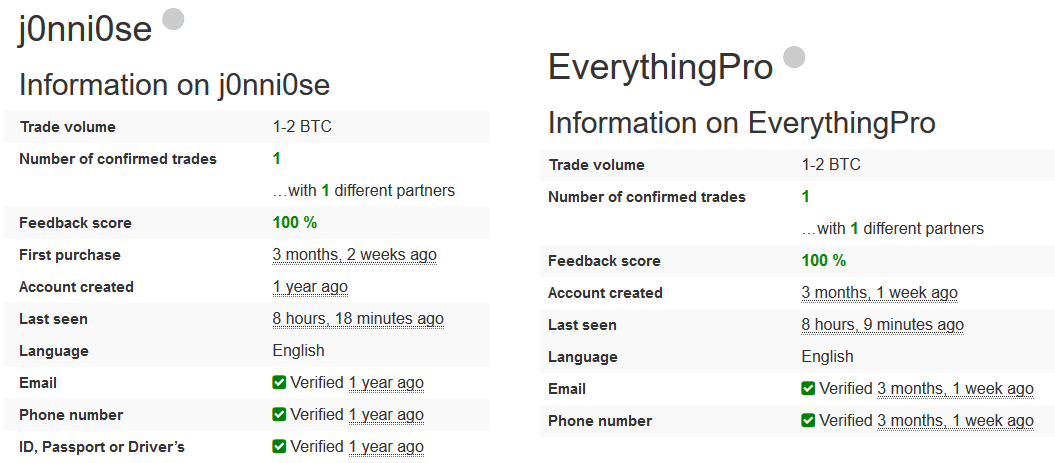Viewport: 1055px width, 463px height.
Task: Click j0nni0se's ID, Passport verified check icon
Action: point(279,446)
